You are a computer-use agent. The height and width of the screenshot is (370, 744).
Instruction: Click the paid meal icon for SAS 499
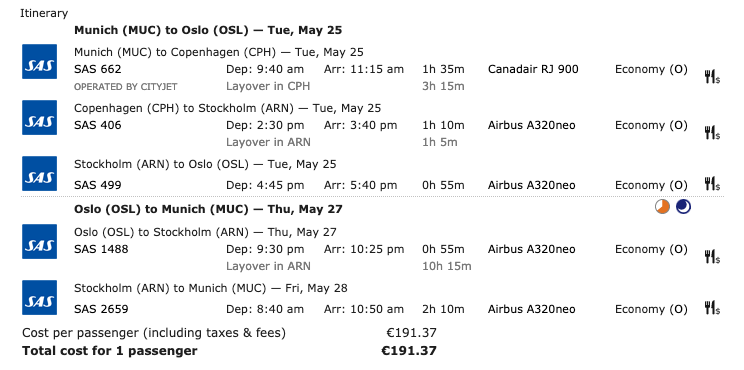[x=712, y=184]
